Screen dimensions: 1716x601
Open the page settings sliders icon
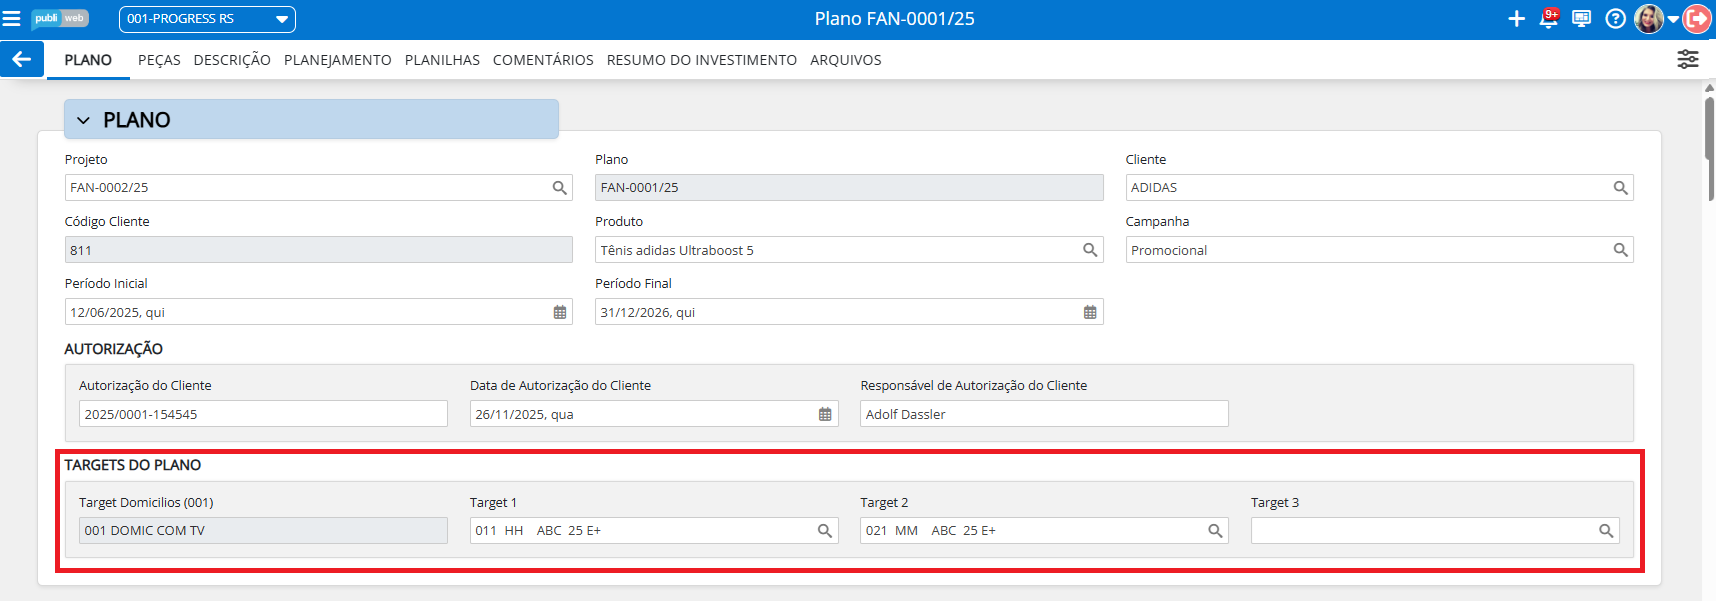tap(1688, 59)
